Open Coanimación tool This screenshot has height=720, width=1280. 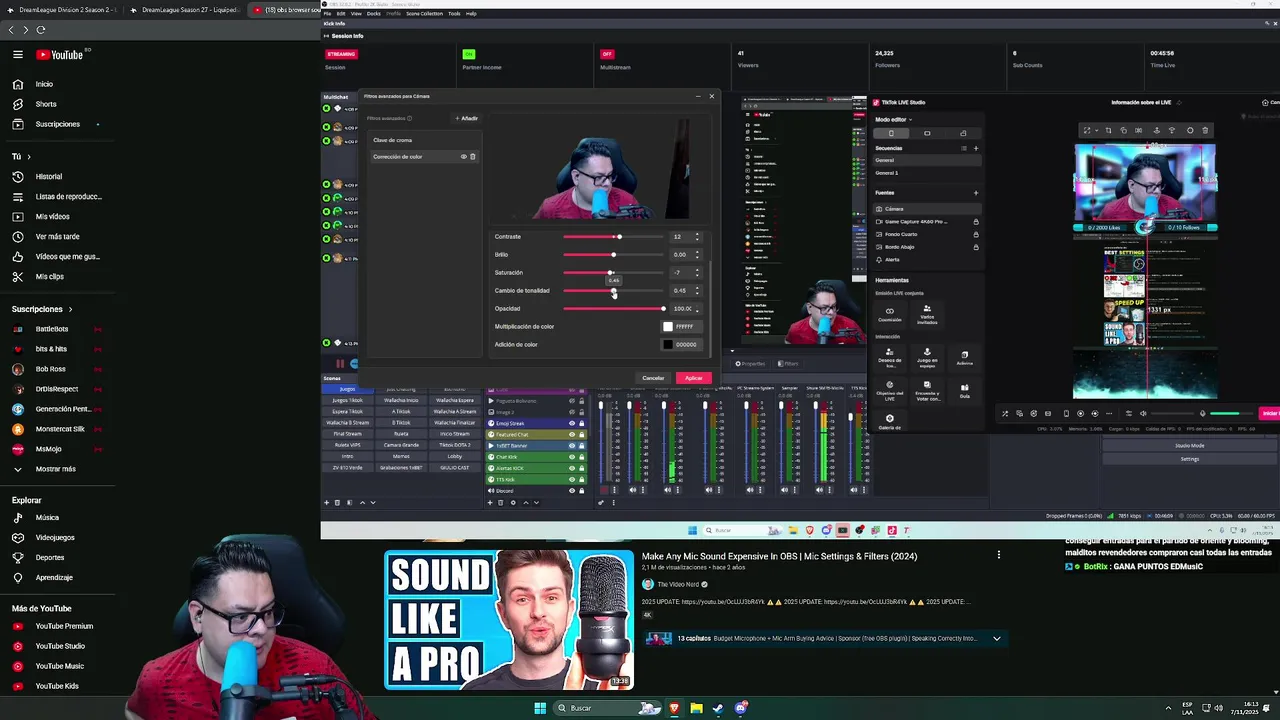pos(890,314)
